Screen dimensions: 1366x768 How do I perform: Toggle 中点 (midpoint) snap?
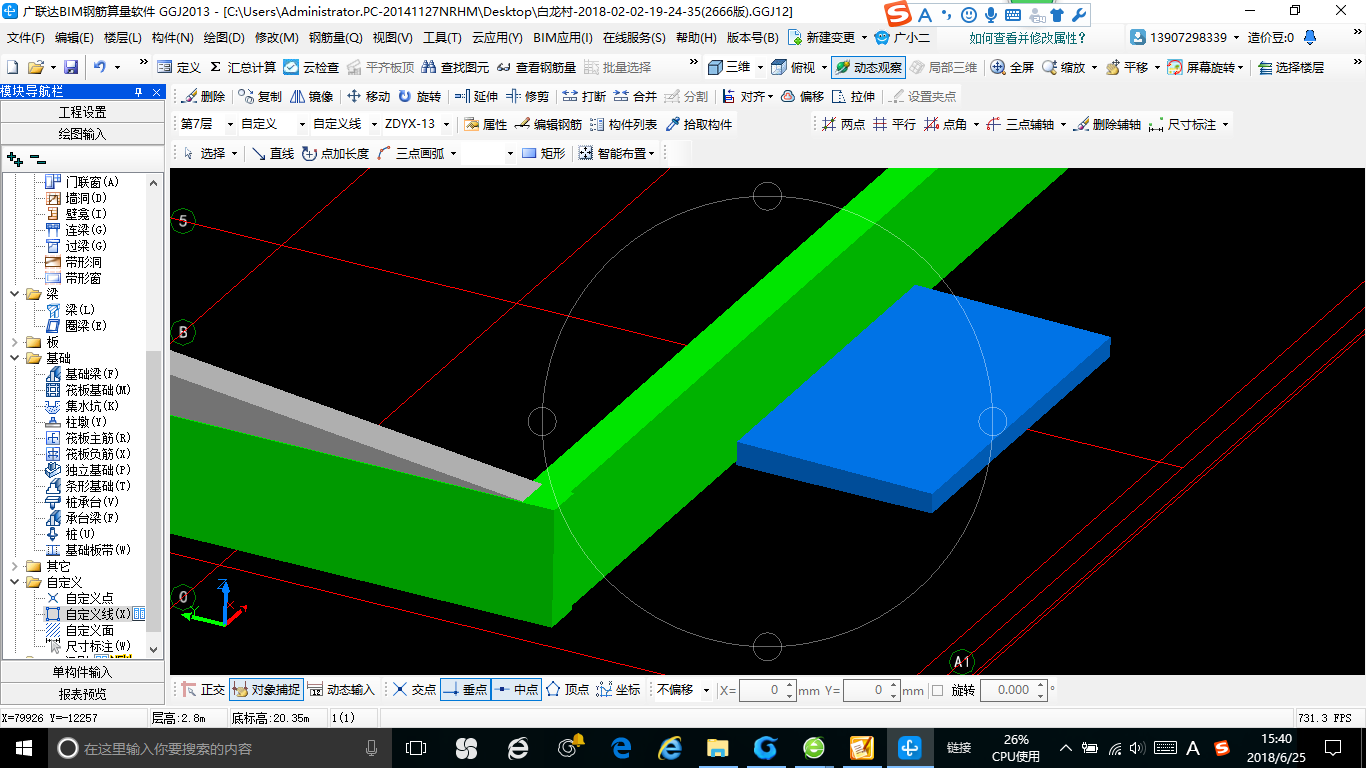point(517,690)
